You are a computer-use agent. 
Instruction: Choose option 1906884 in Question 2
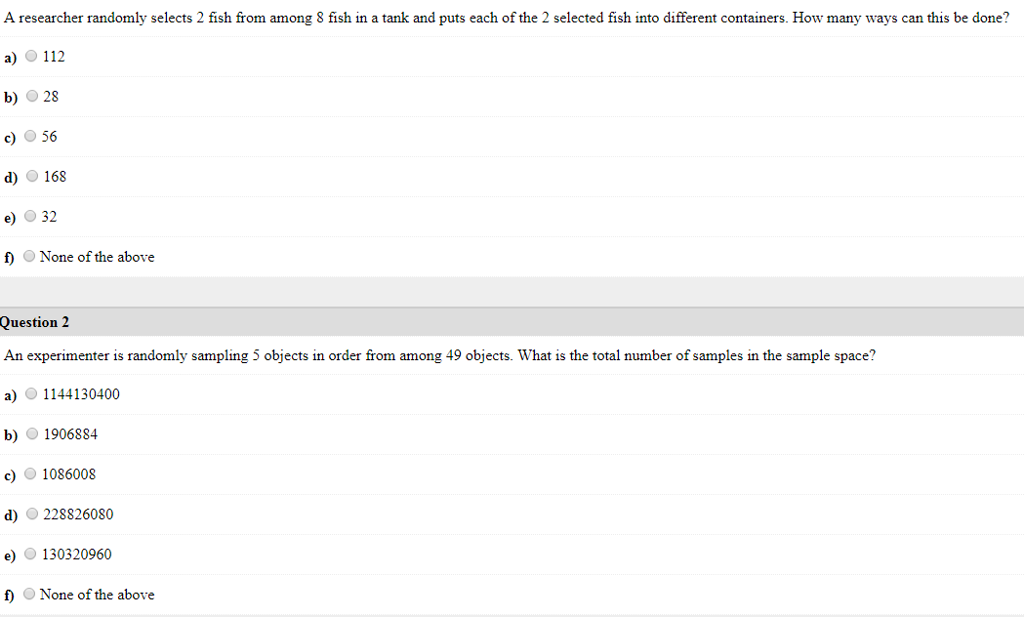click(x=31, y=434)
